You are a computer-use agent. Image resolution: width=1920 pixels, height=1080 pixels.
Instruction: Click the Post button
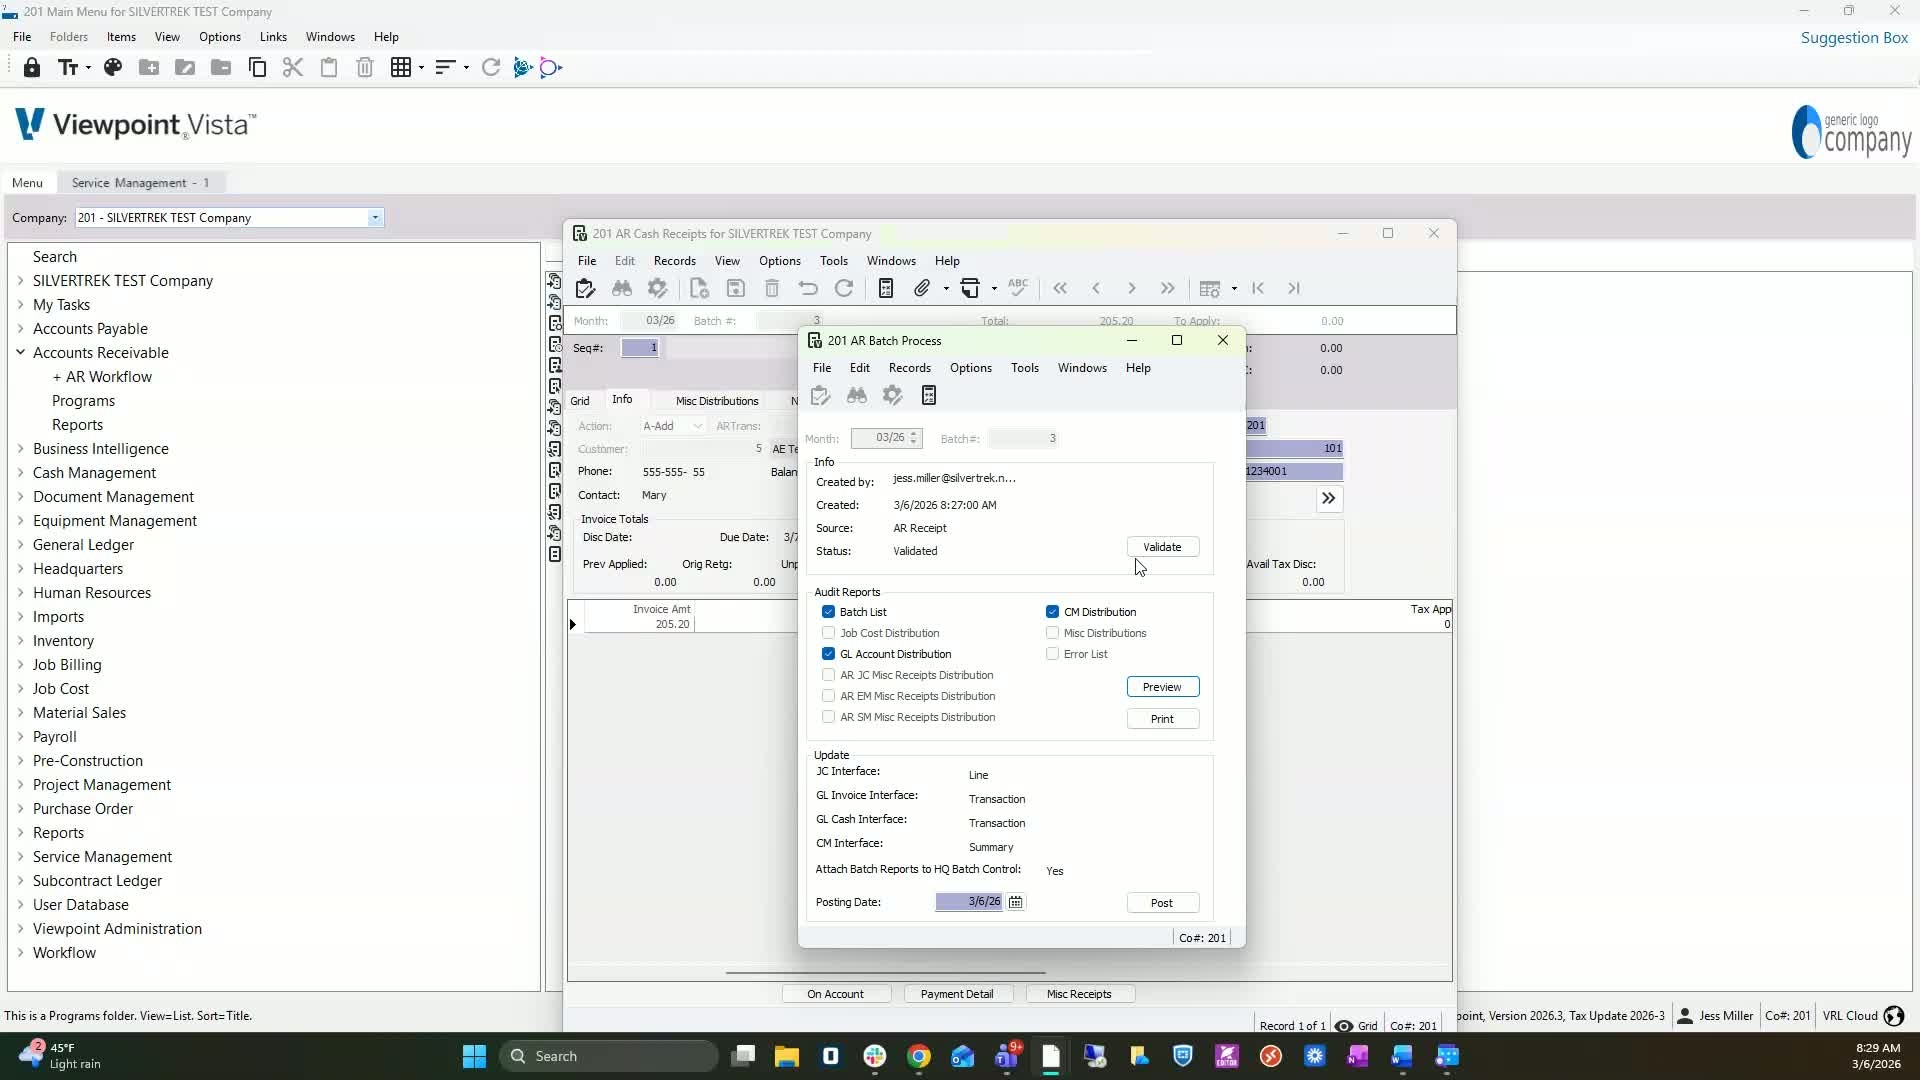(x=1161, y=903)
